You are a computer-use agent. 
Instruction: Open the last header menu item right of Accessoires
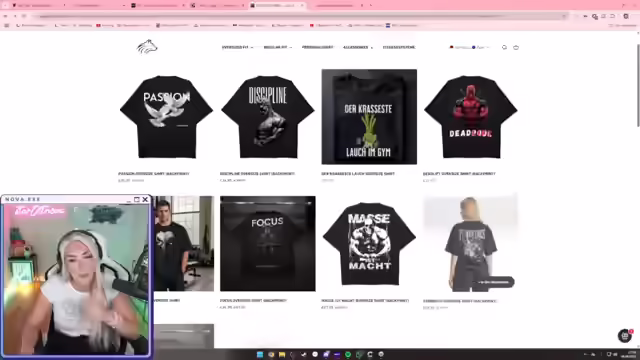[x=399, y=47]
